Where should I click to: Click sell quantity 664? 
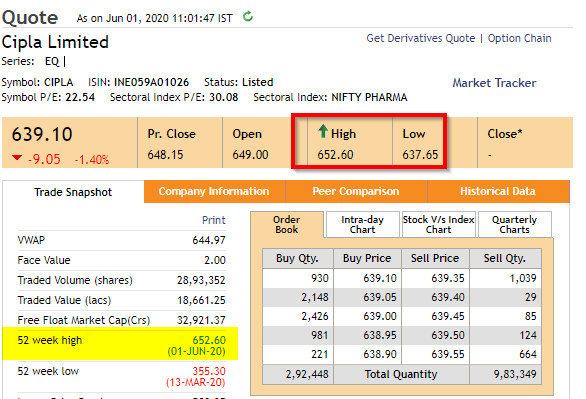click(528, 354)
